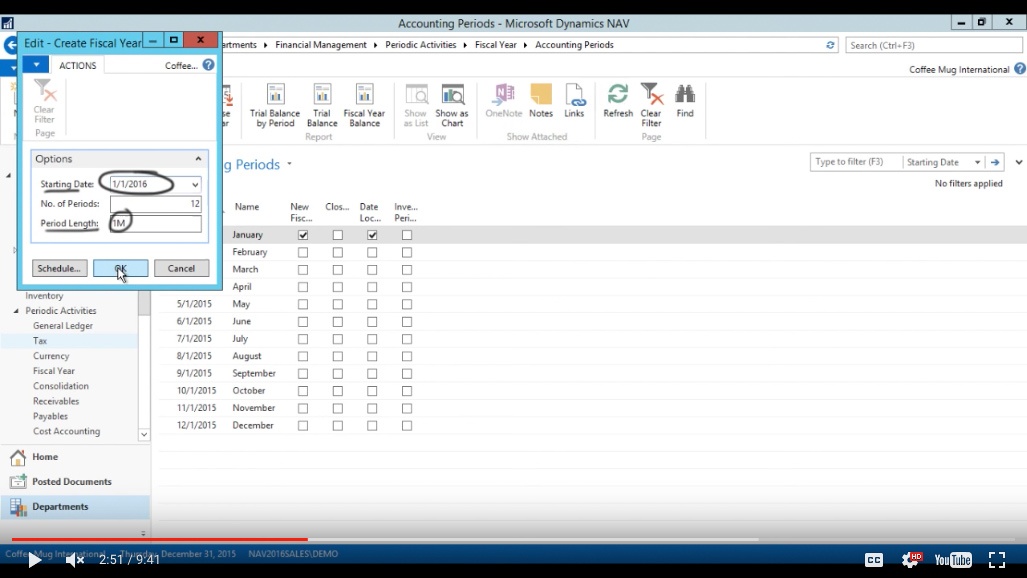The height and width of the screenshot is (578, 1027).
Task: Select Fiscal Year in breadcrumb
Action: [496, 45]
